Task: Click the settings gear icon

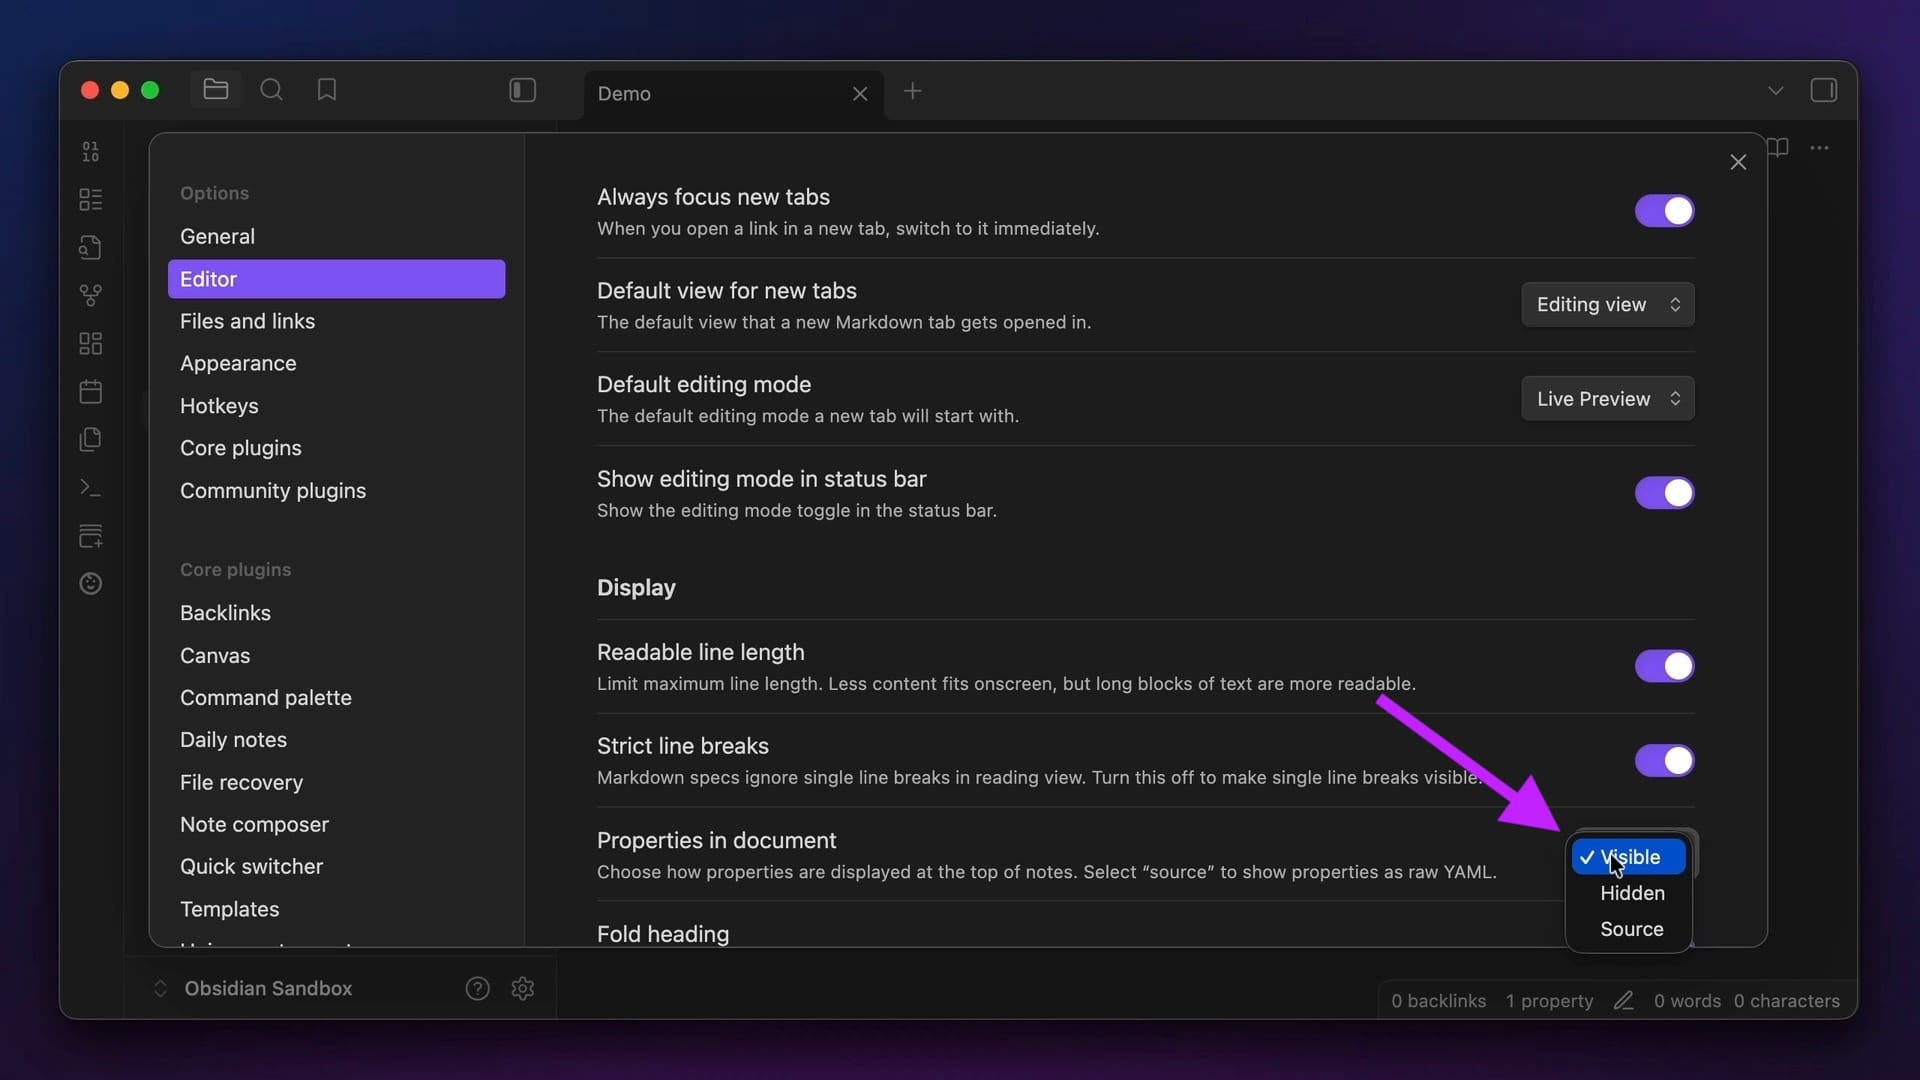Action: click(522, 988)
